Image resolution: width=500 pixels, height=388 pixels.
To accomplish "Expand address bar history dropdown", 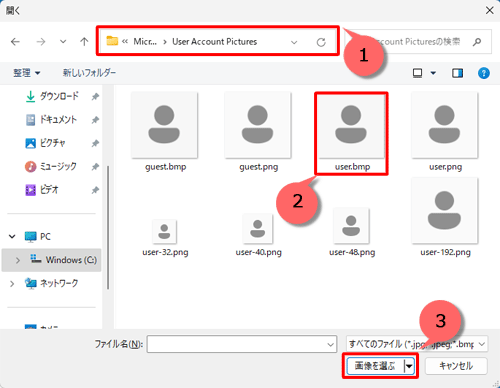I will (294, 42).
